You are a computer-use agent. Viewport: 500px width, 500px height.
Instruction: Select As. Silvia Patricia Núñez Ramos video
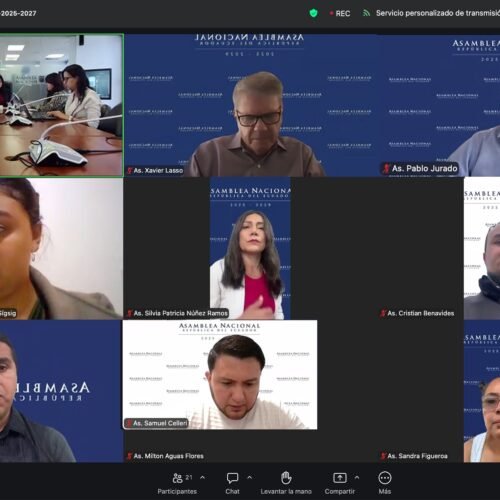250,248
